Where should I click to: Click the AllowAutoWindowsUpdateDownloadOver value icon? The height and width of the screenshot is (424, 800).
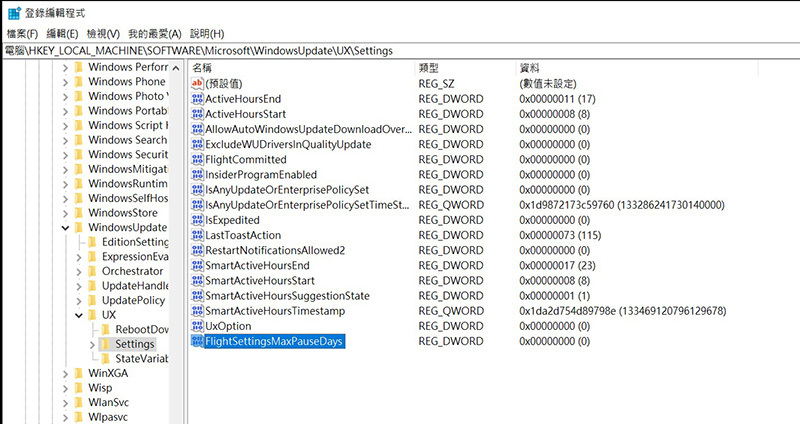[x=197, y=129]
